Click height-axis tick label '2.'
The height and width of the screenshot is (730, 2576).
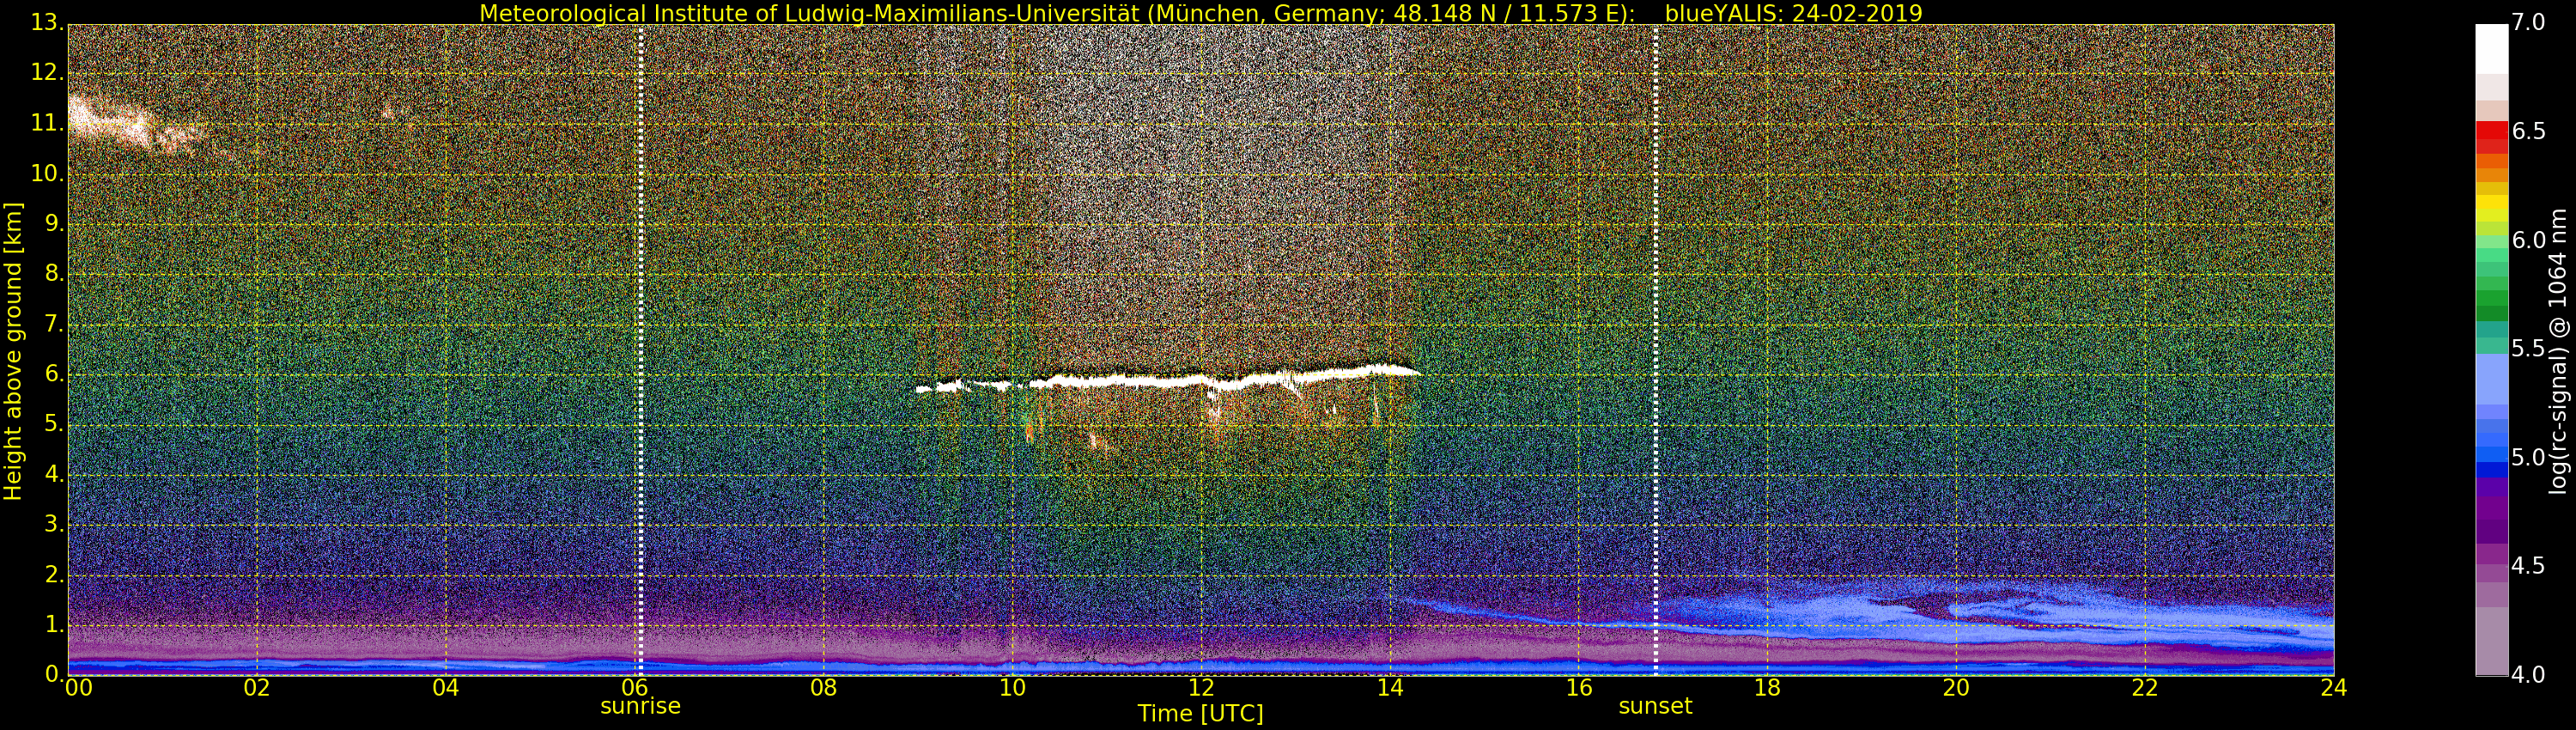point(54,574)
